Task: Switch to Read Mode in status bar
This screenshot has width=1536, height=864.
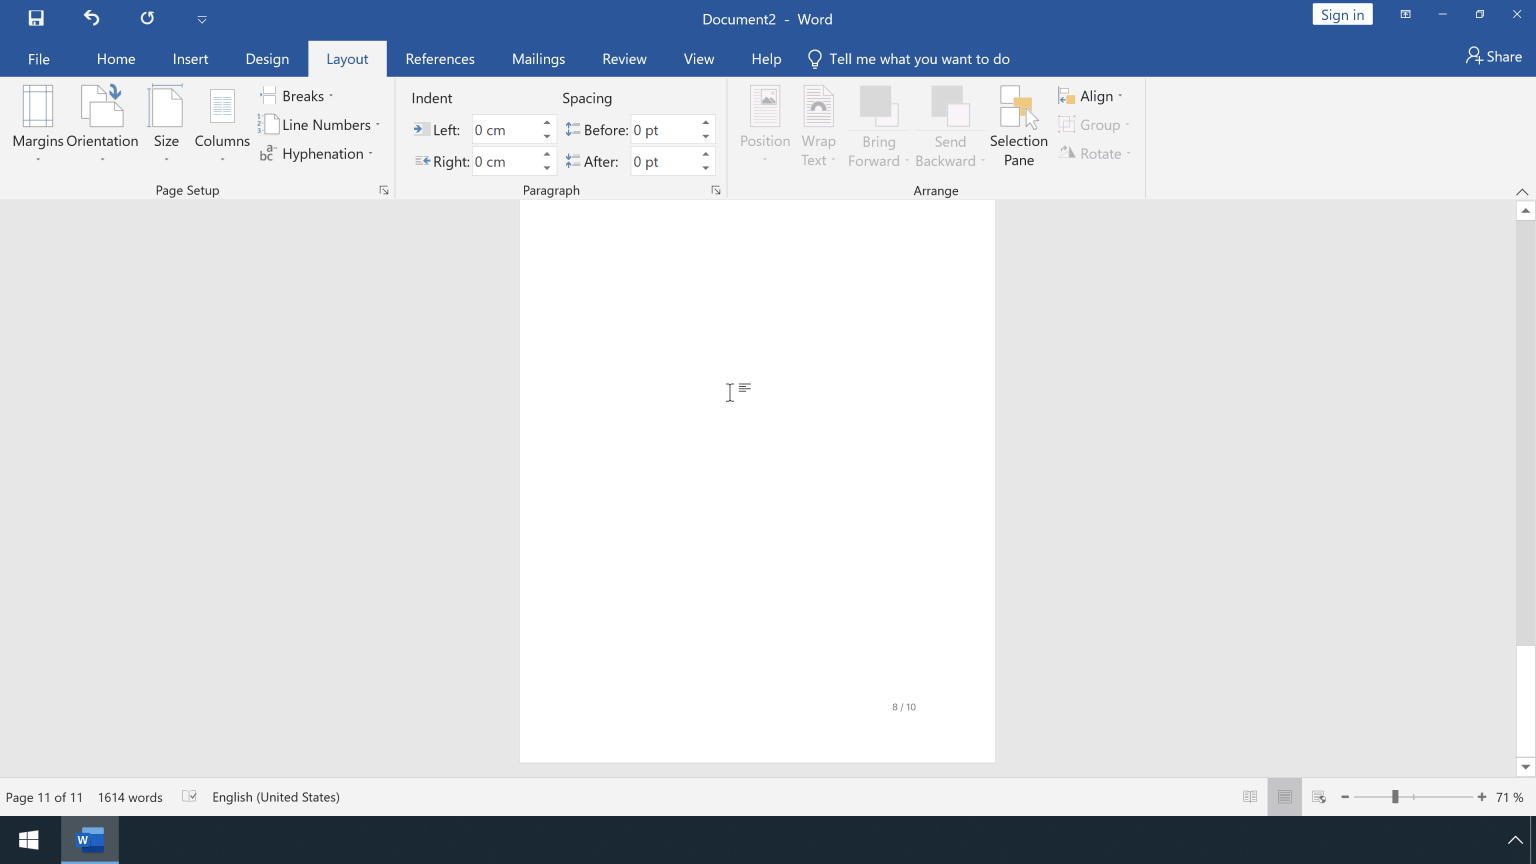Action: click(1250, 797)
